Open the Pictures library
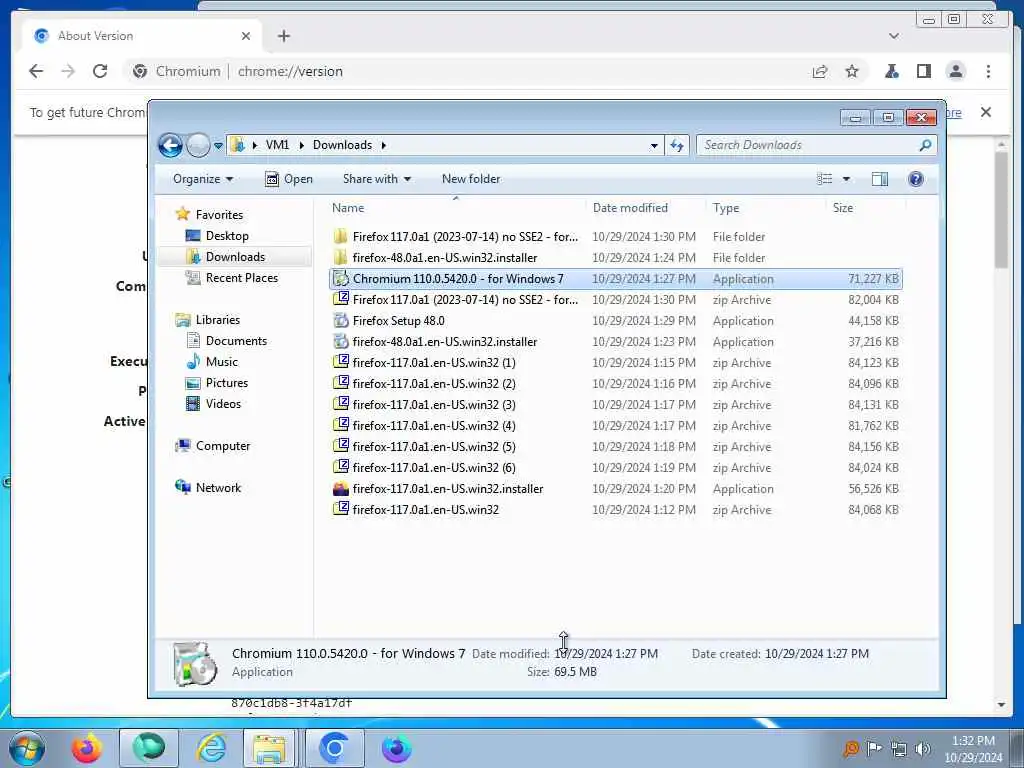This screenshot has height=768, width=1024. [227, 383]
